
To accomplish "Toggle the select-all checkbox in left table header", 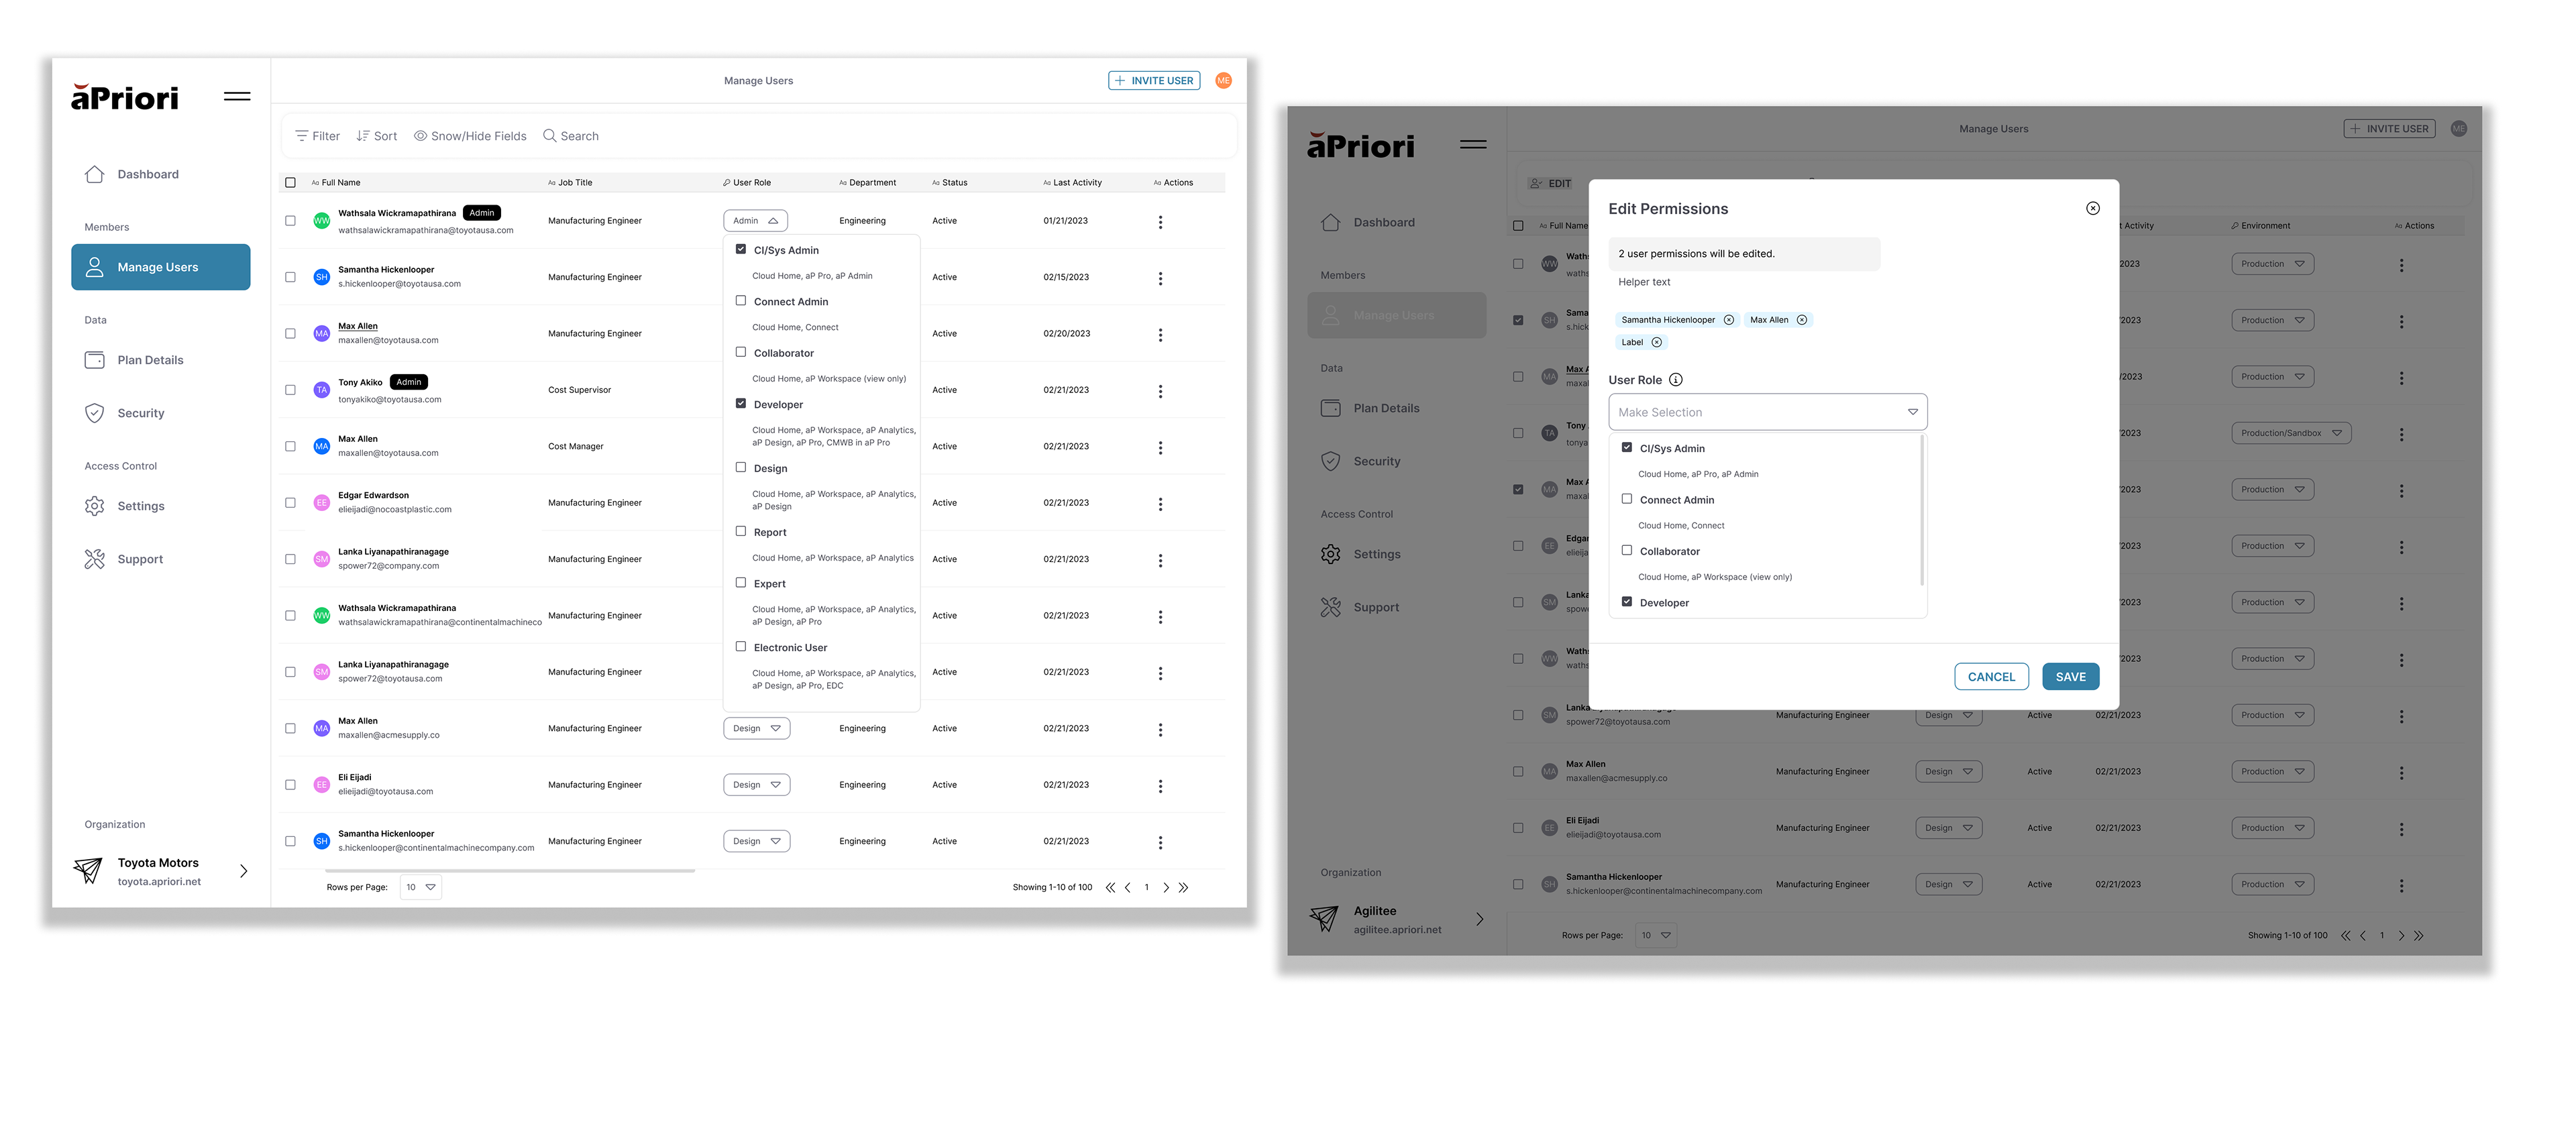I will 291,183.
